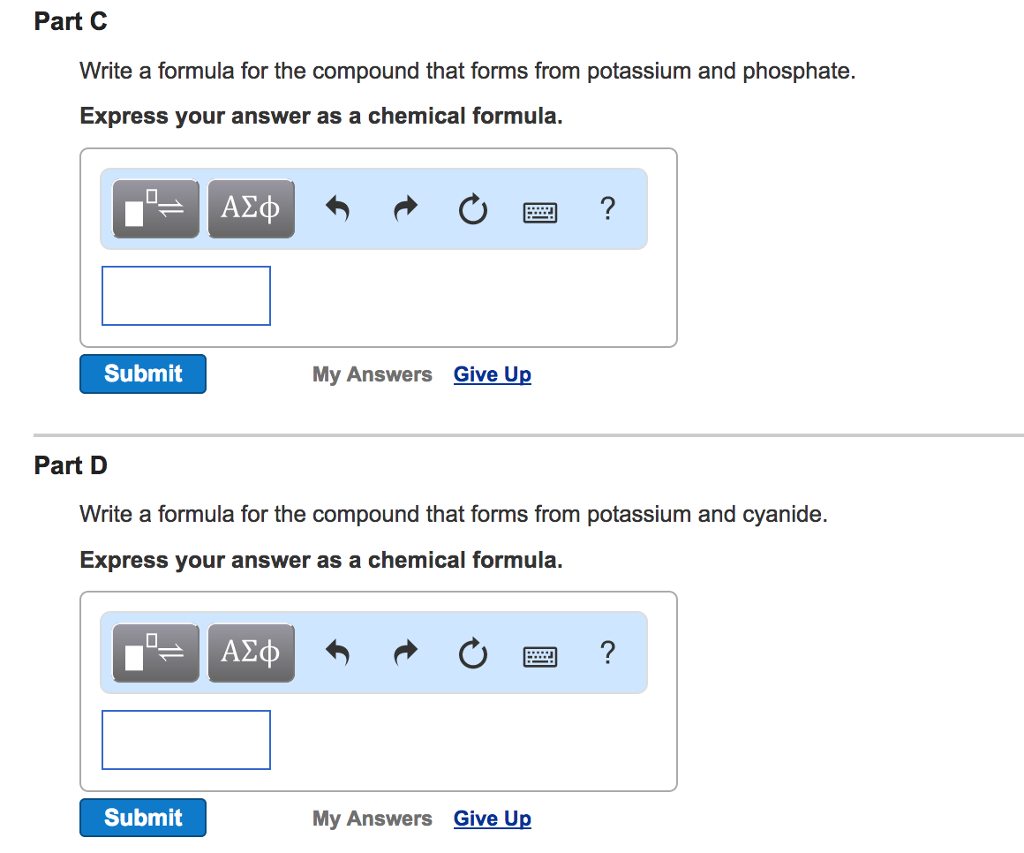Open help via question mark in Part D
The image size is (1024, 853).
coord(607,653)
